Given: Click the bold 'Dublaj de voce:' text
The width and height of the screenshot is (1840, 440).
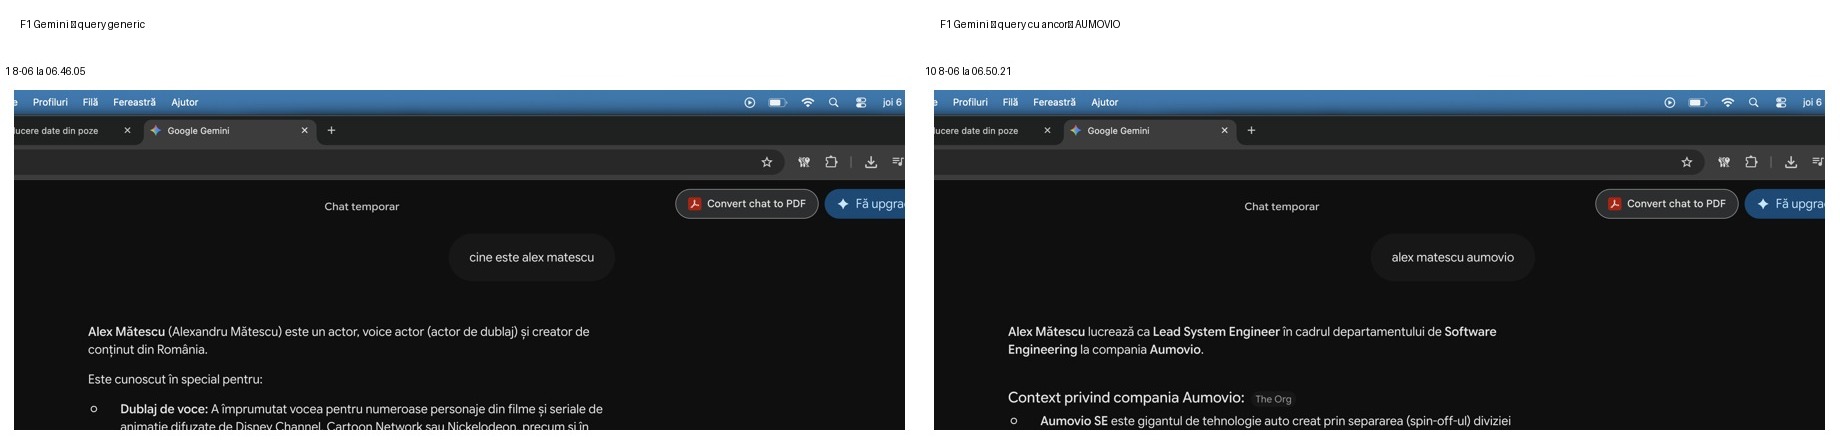Looking at the screenshot, I should point(164,409).
